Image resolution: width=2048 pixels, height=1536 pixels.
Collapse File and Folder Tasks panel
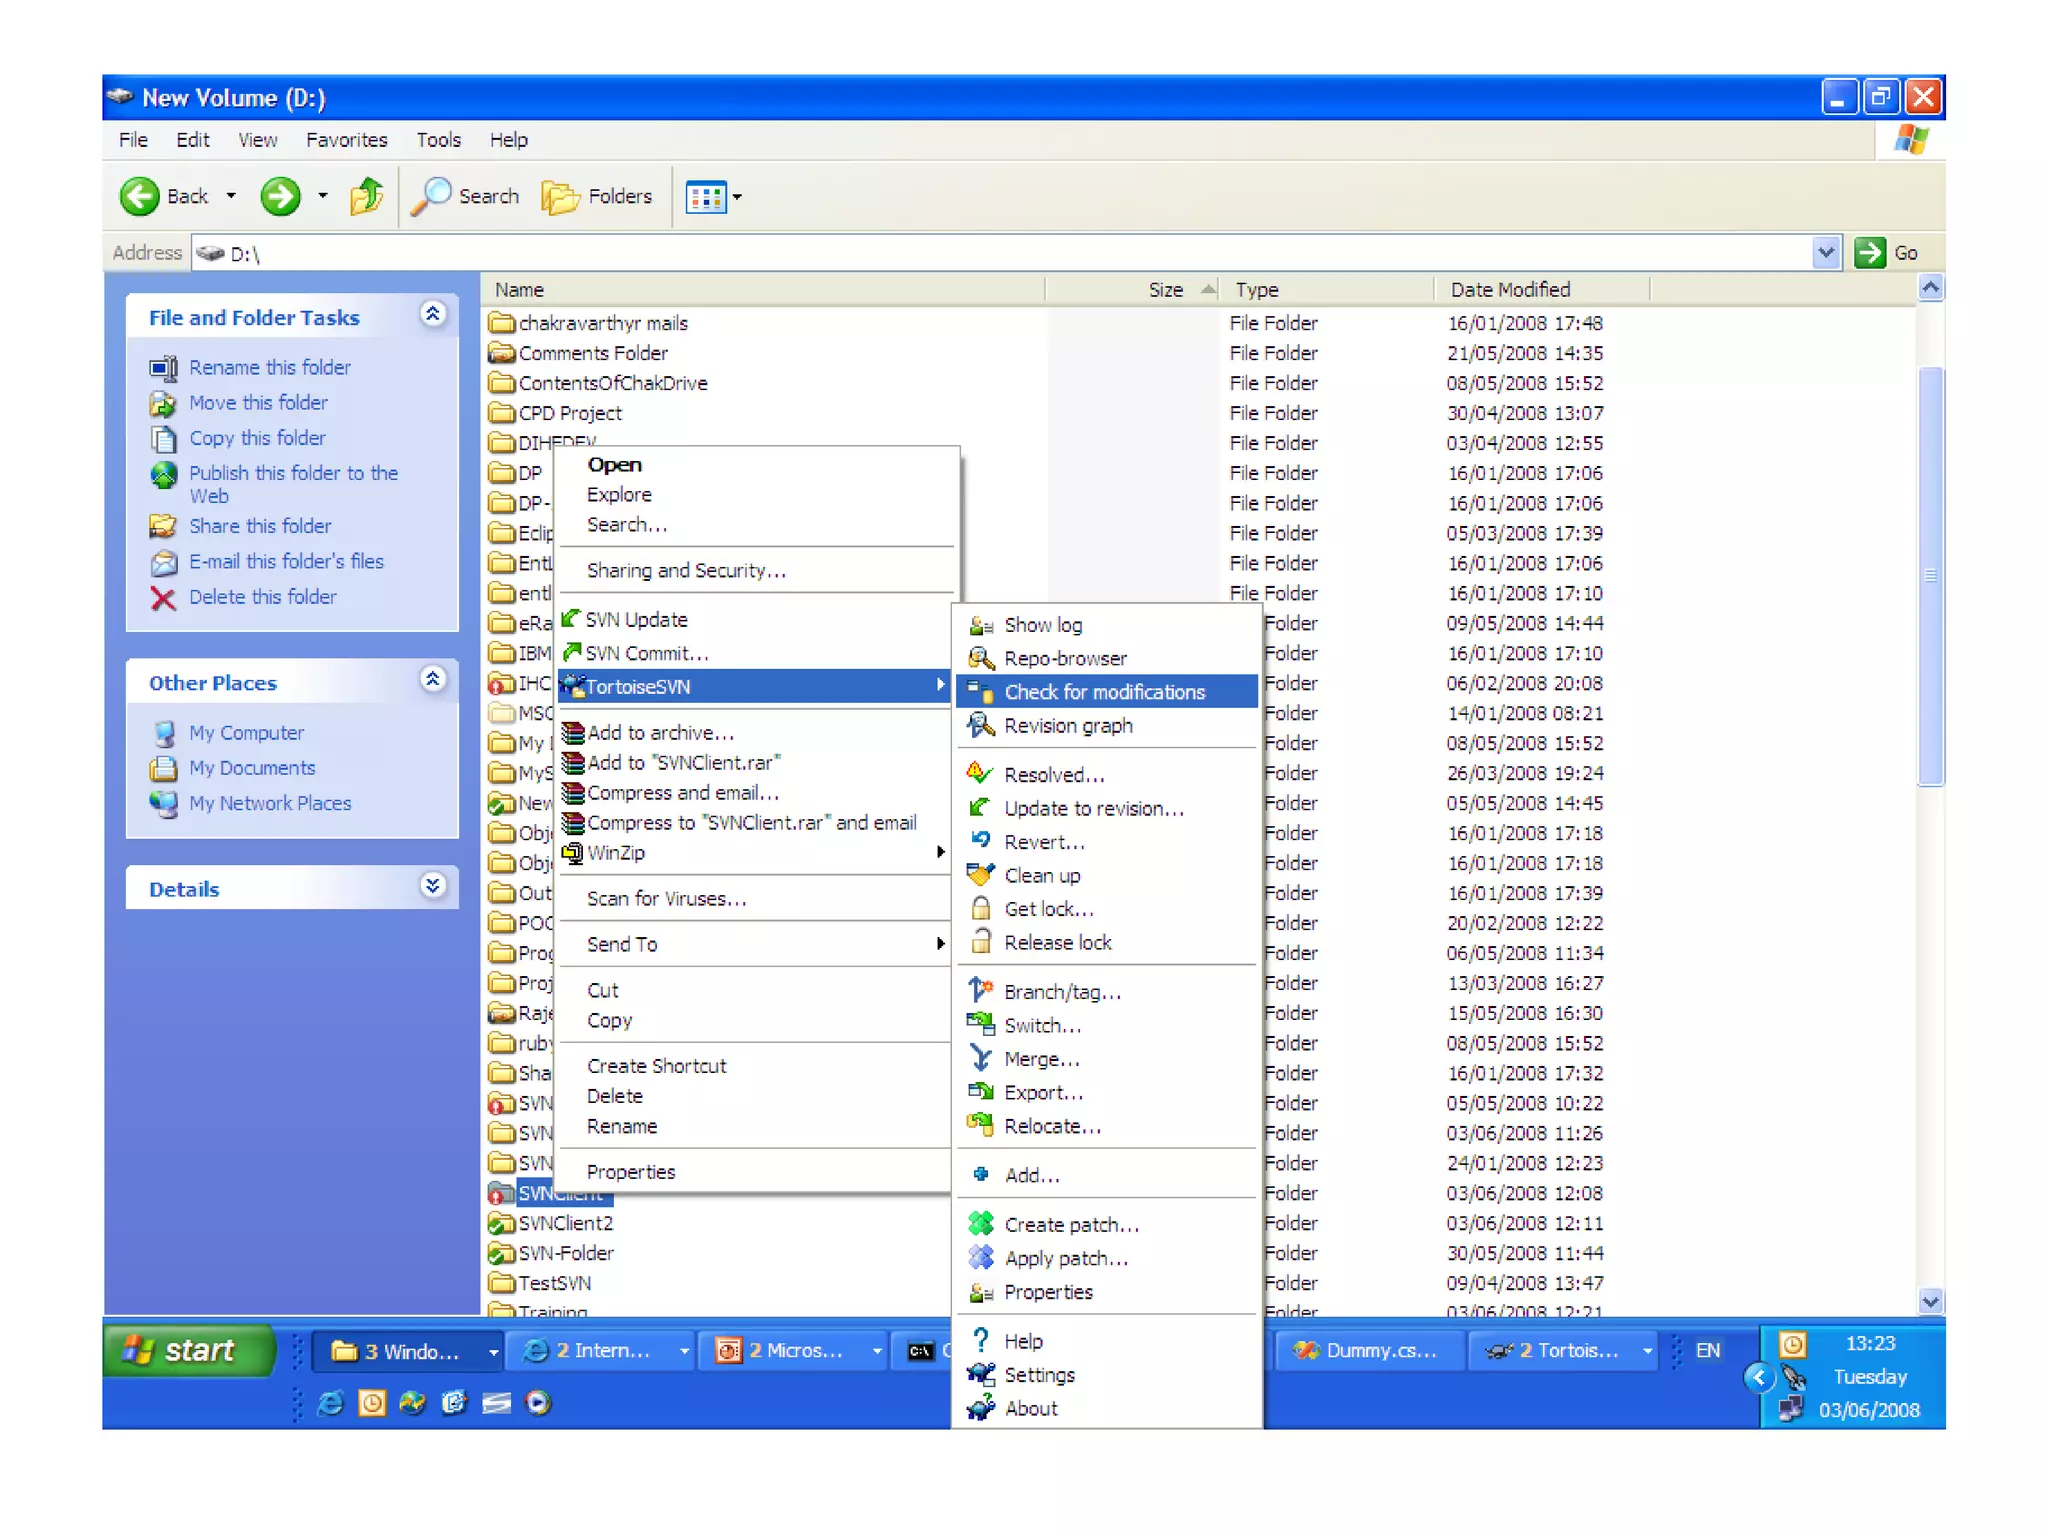point(432,315)
